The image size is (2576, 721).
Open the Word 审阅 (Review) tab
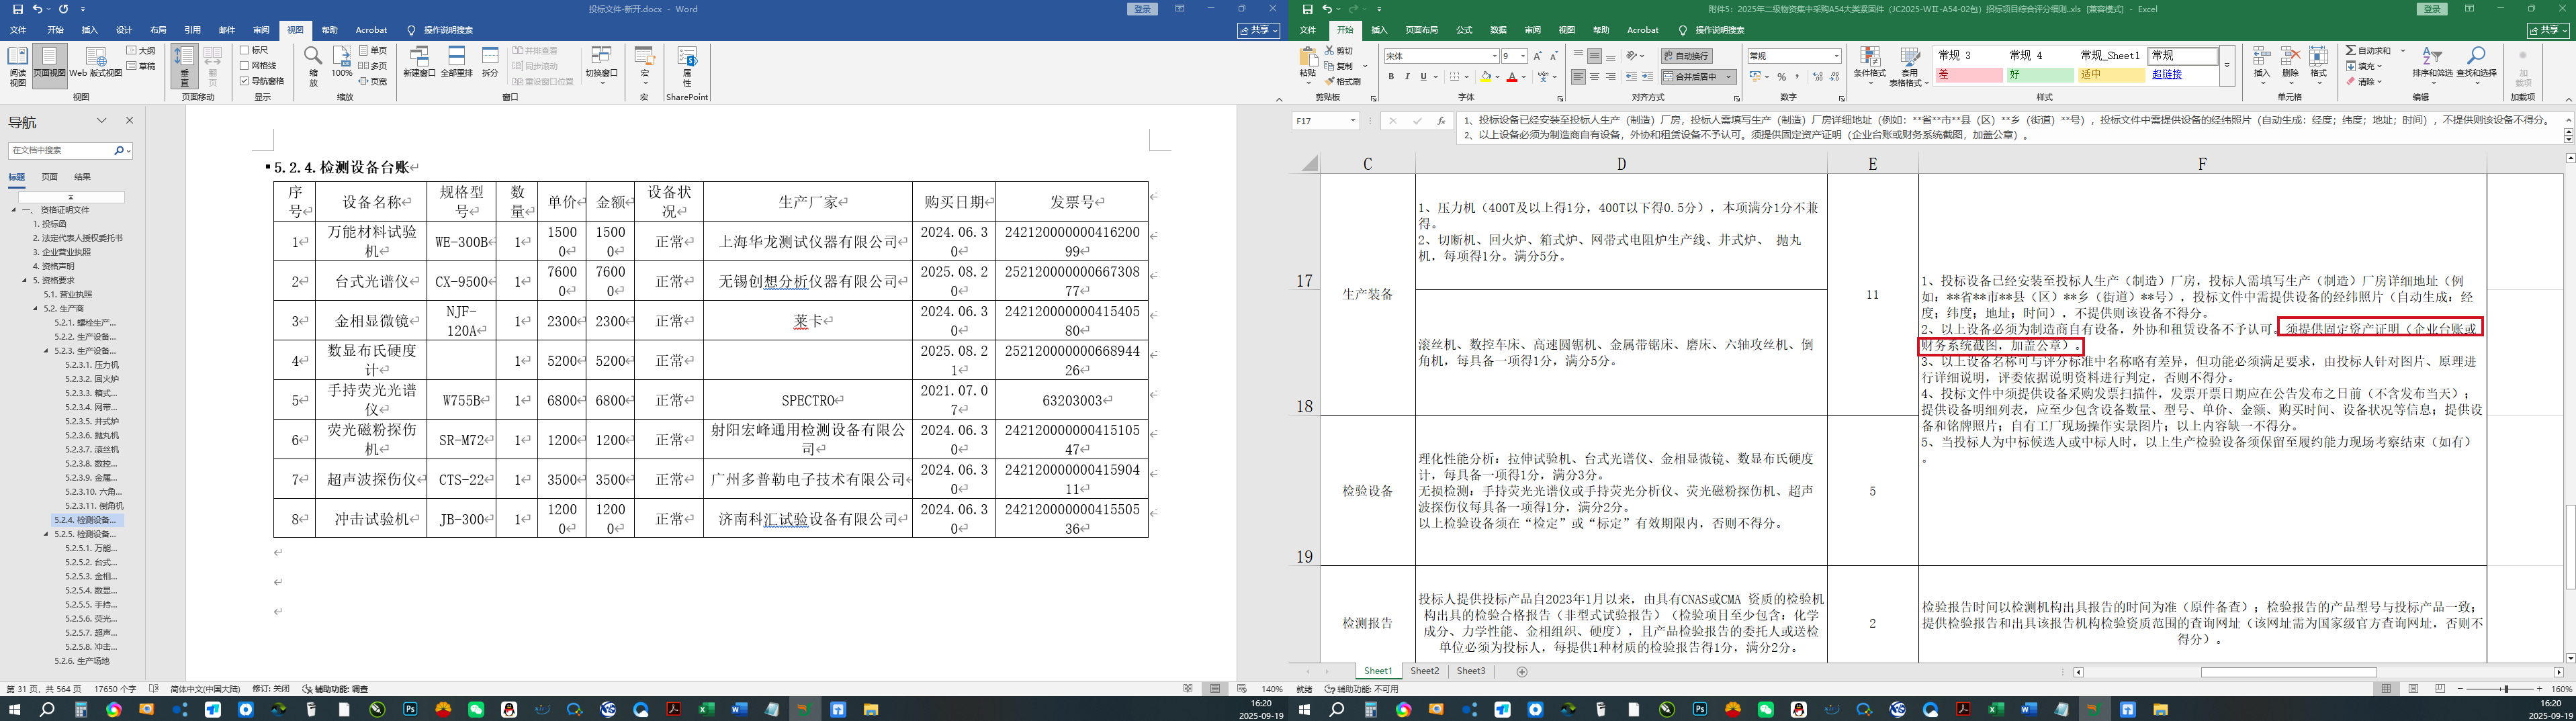click(x=261, y=30)
